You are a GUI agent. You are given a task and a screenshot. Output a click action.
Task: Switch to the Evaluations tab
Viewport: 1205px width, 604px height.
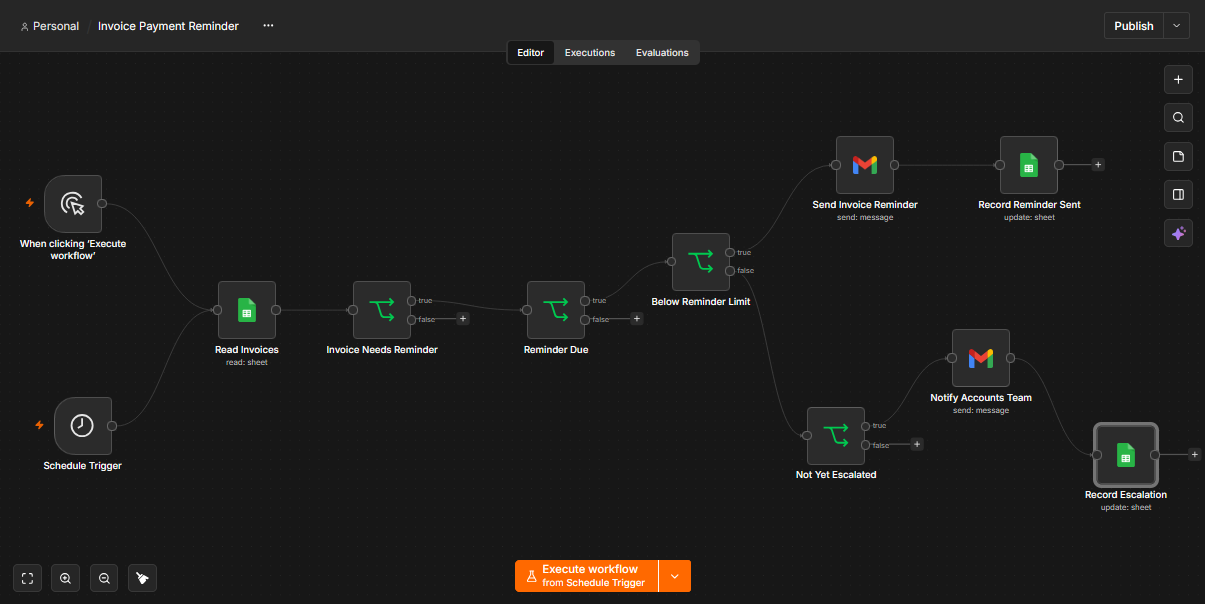coord(662,52)
